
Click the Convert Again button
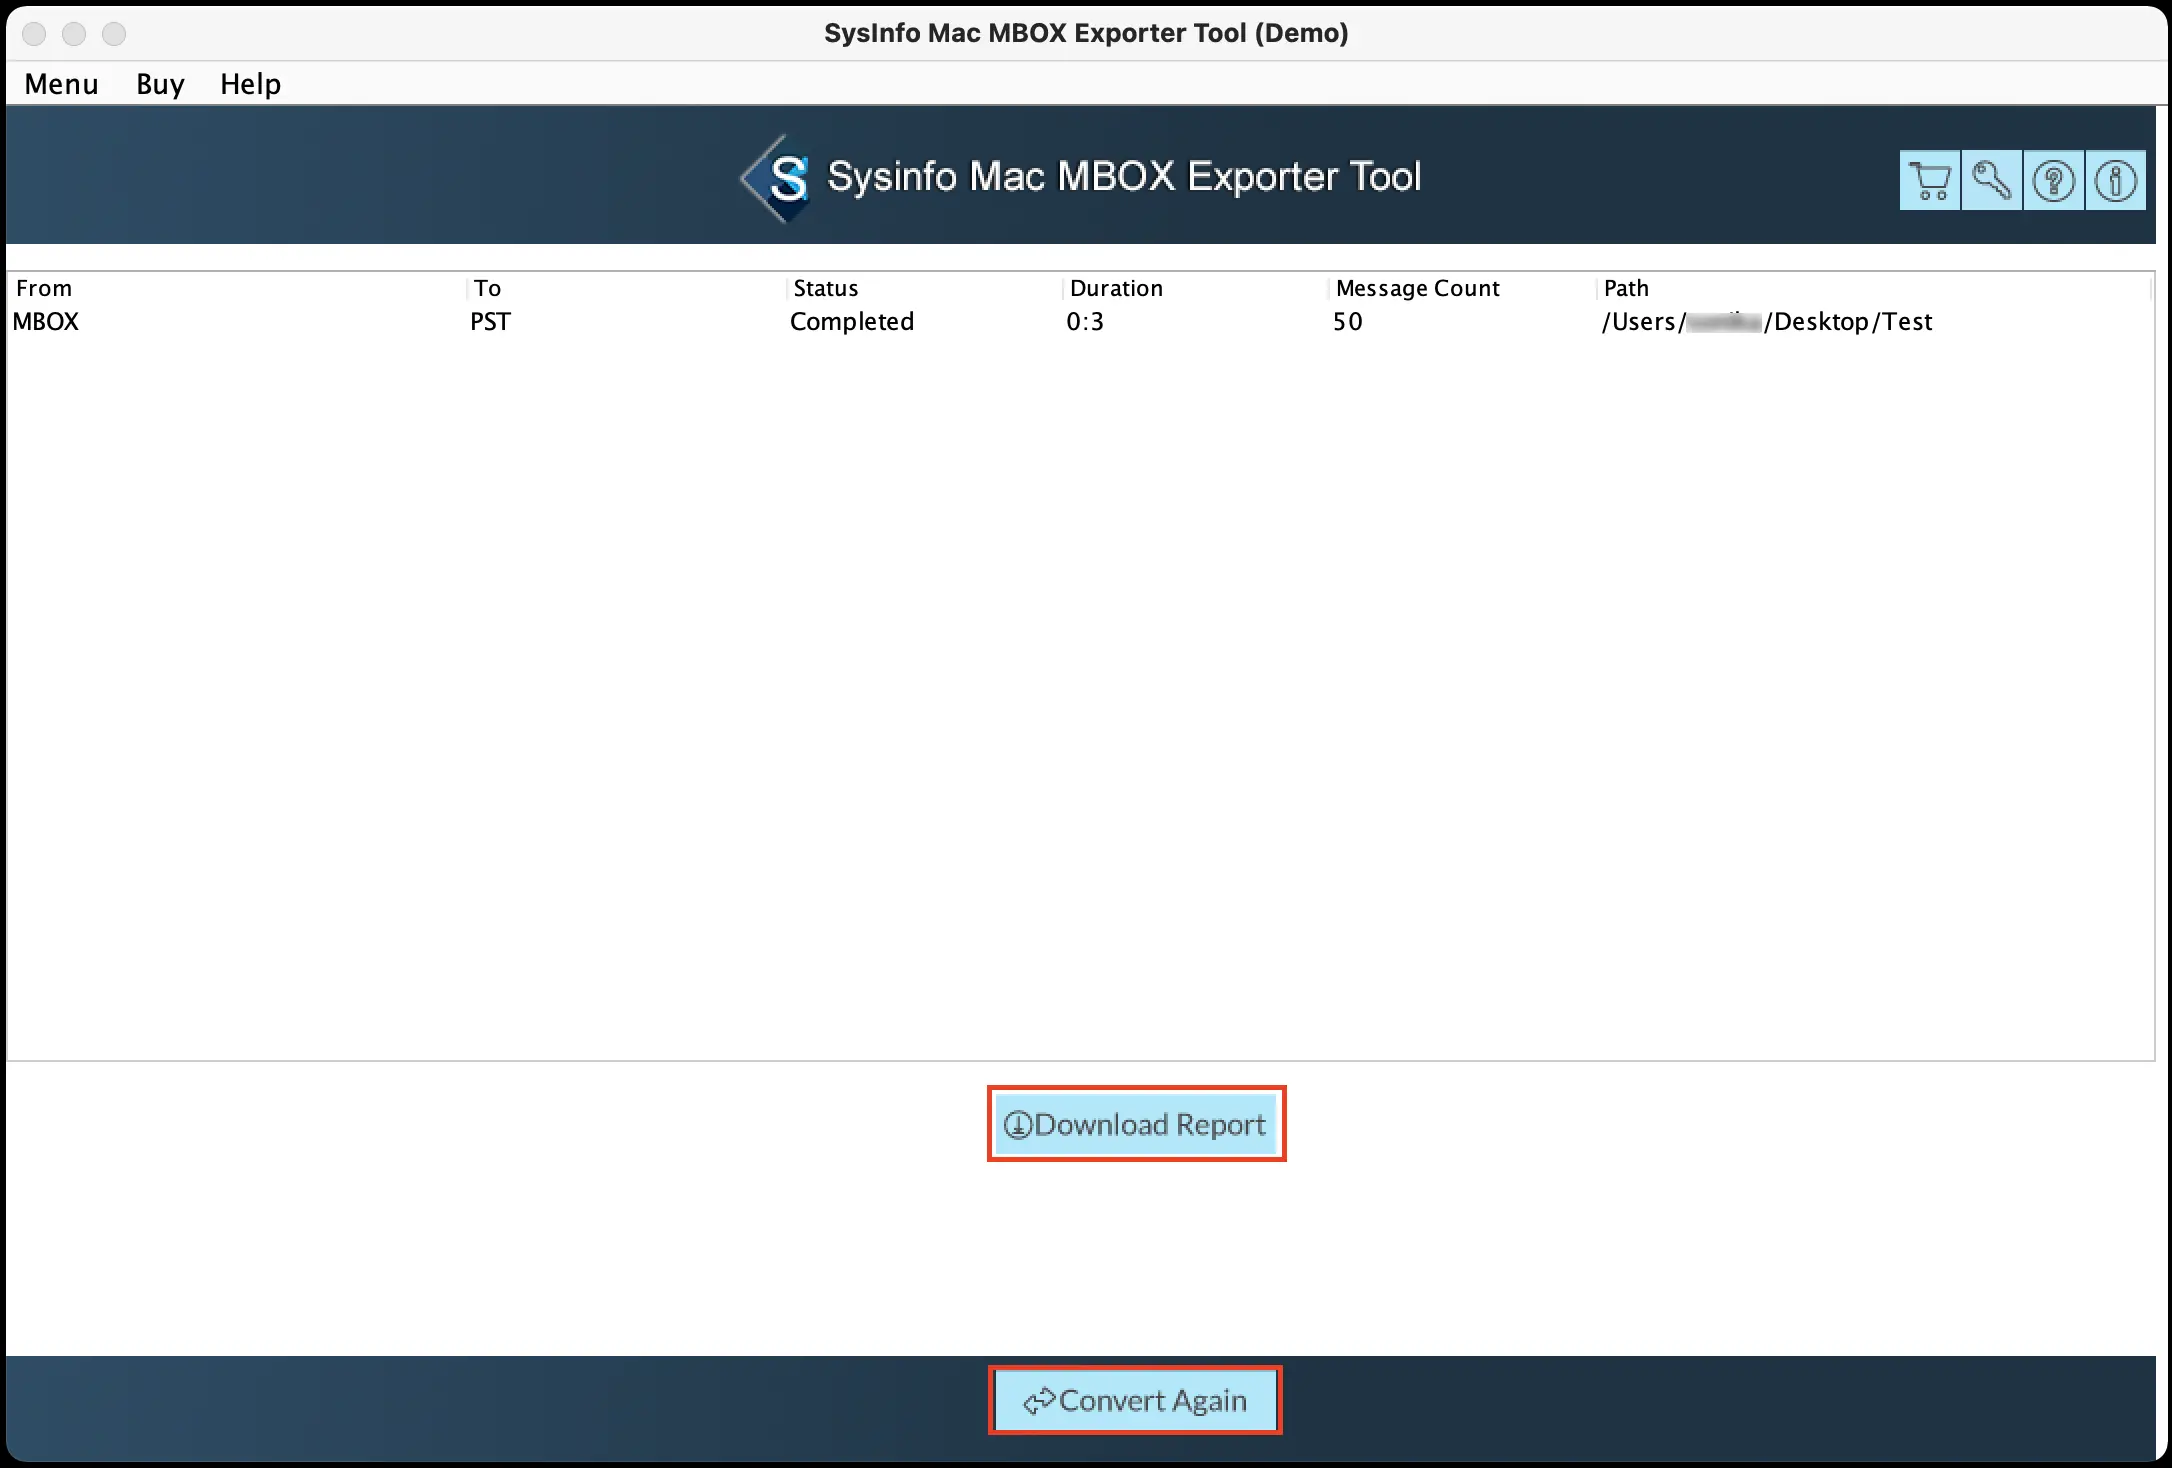(x=1135, y=1400)
